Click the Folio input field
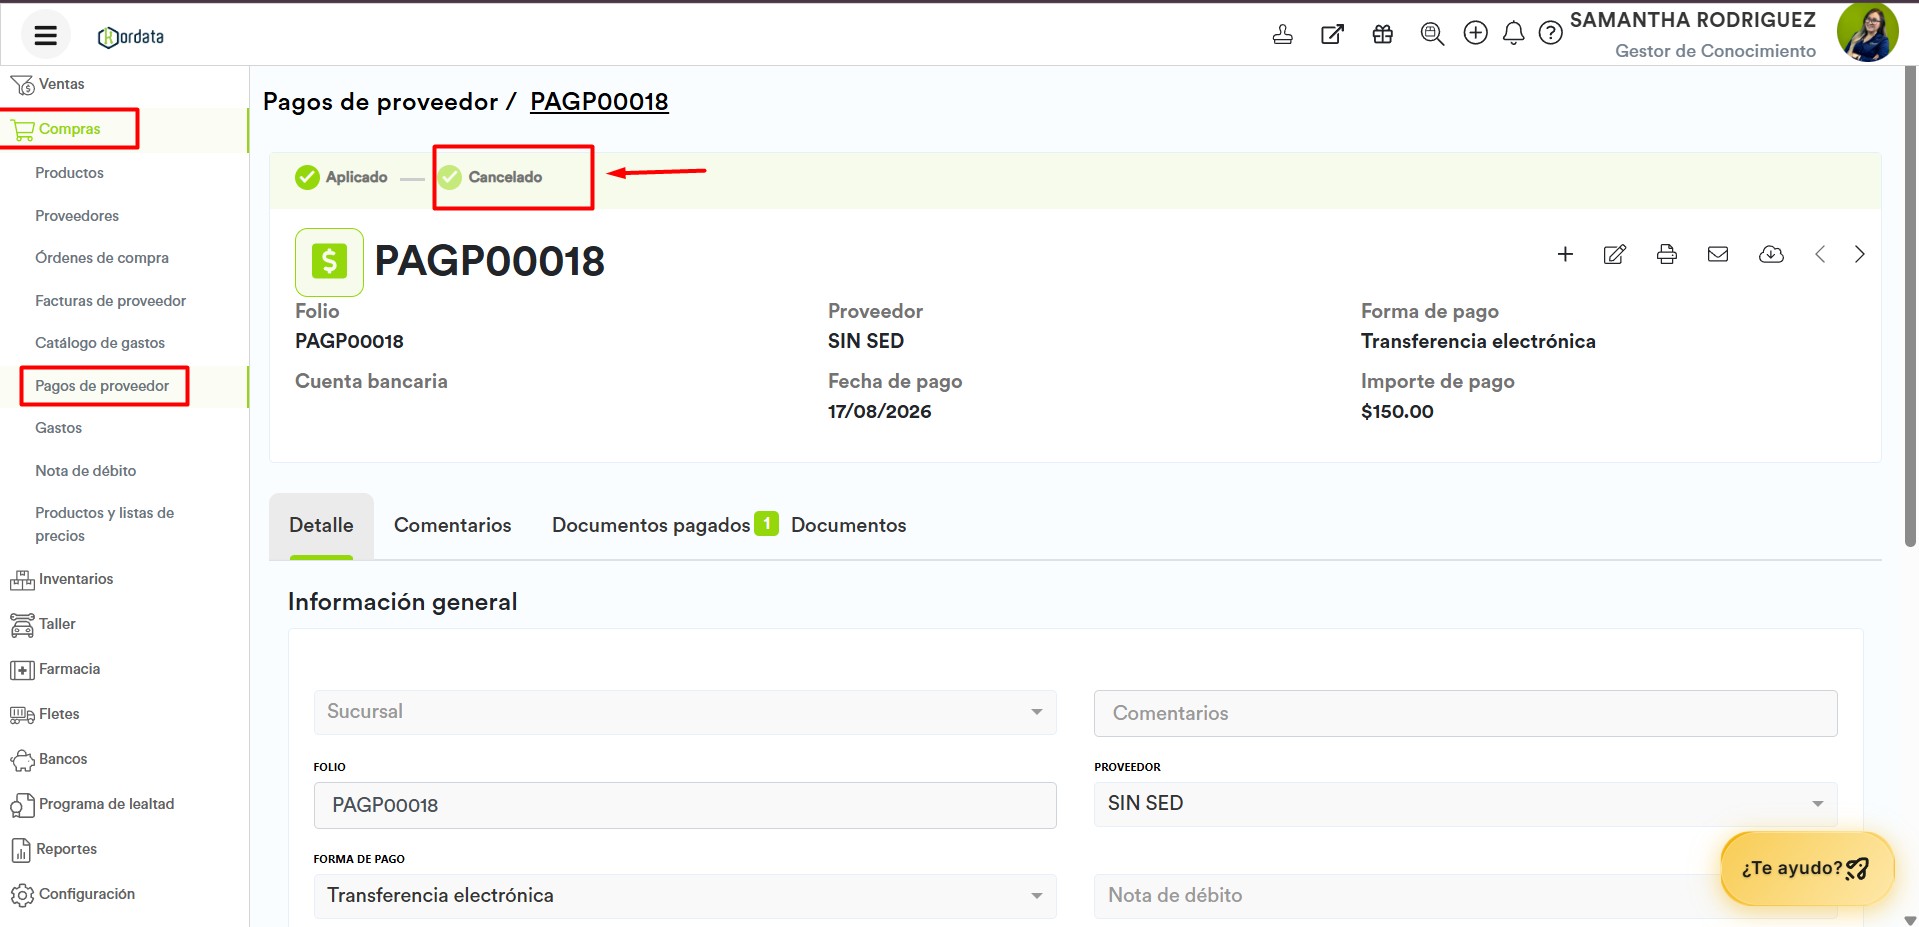 pos(685,805)
